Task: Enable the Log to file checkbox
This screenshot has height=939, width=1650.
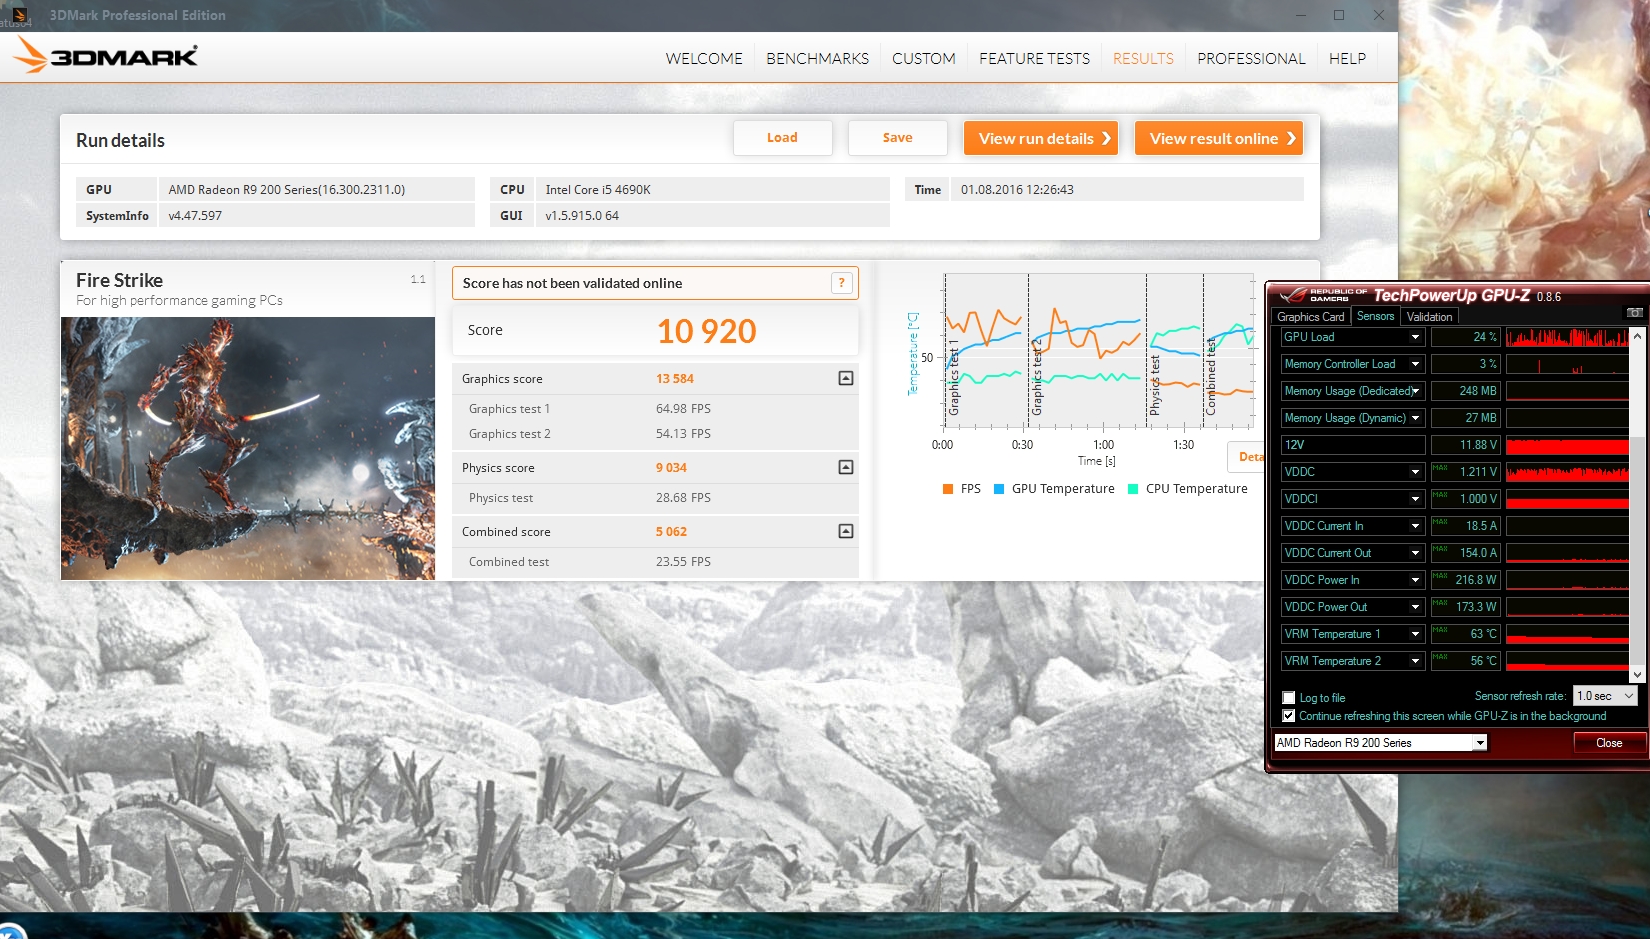Action: [x=1289, y=698]
